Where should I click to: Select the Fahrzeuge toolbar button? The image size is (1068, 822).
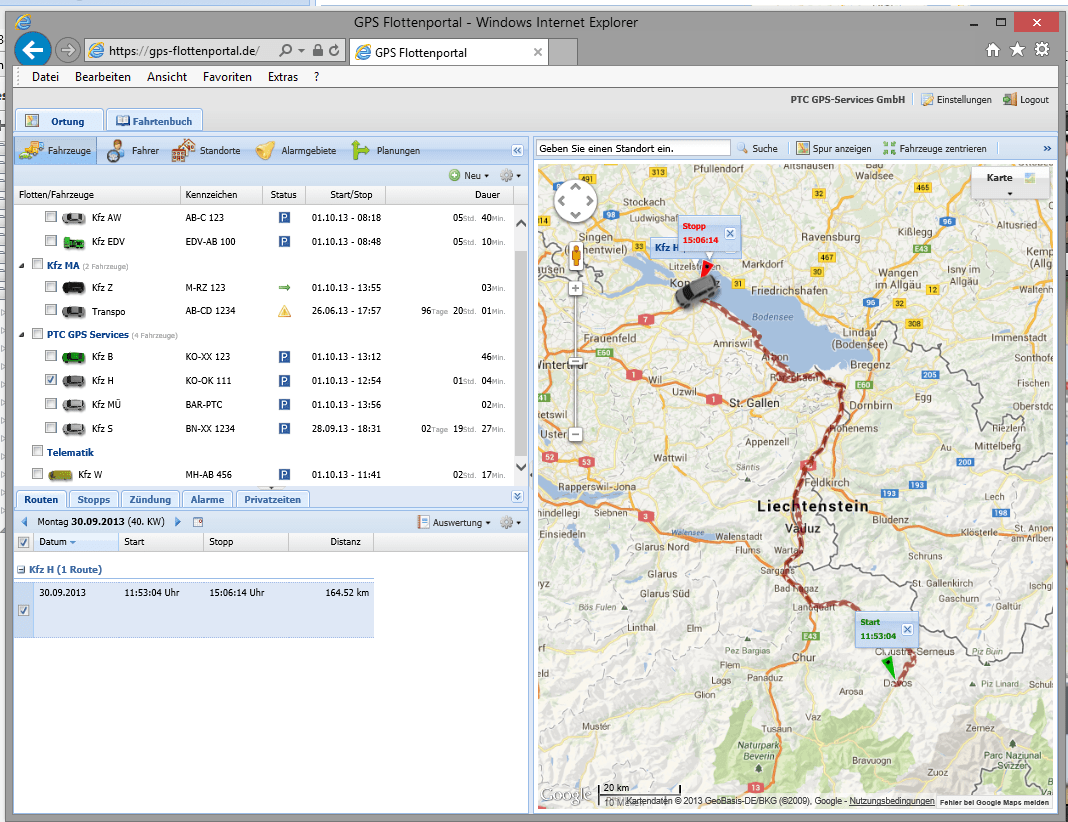pos(55,151)
